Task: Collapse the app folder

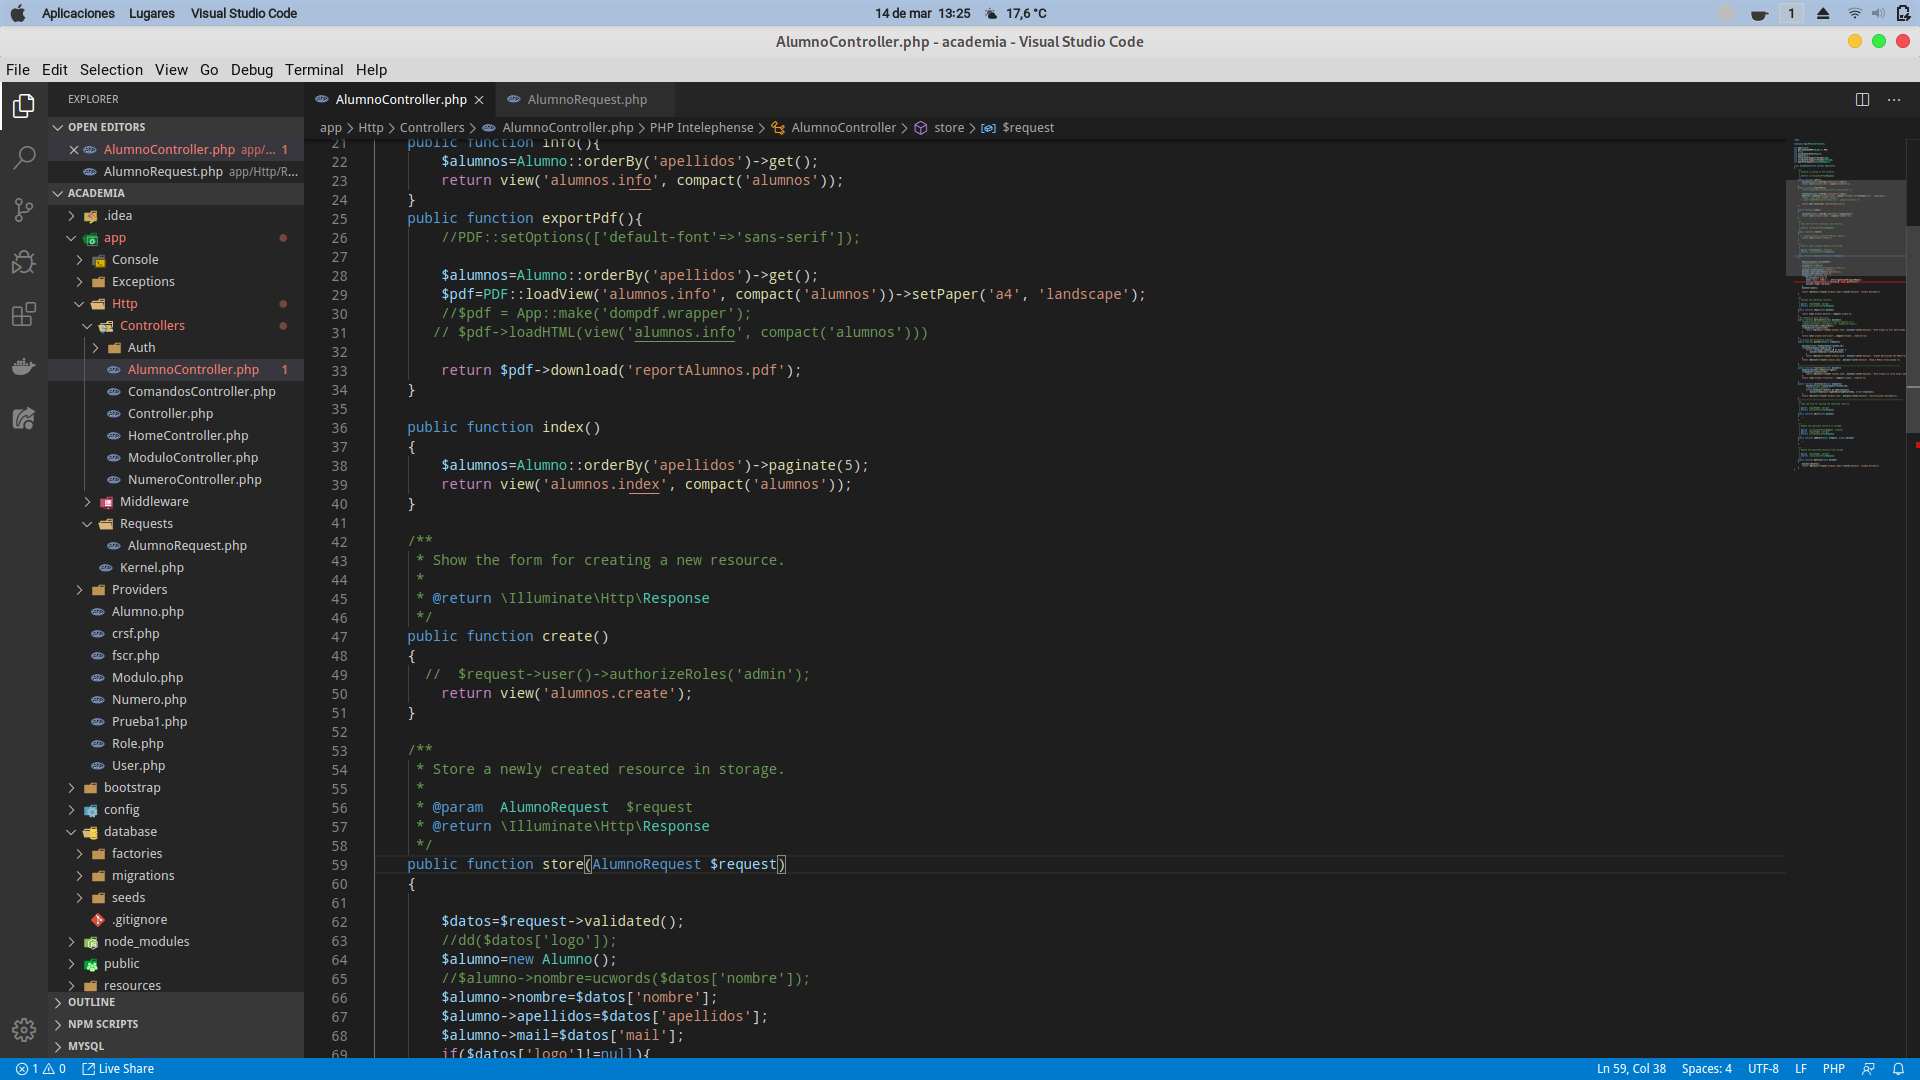Action: (x=71, y=238)
